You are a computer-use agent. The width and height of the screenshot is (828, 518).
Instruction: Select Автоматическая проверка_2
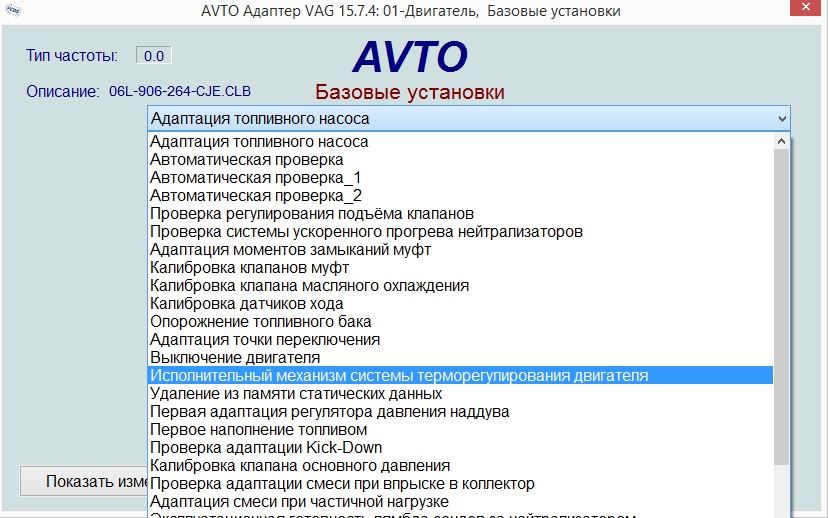click(460, 195)
